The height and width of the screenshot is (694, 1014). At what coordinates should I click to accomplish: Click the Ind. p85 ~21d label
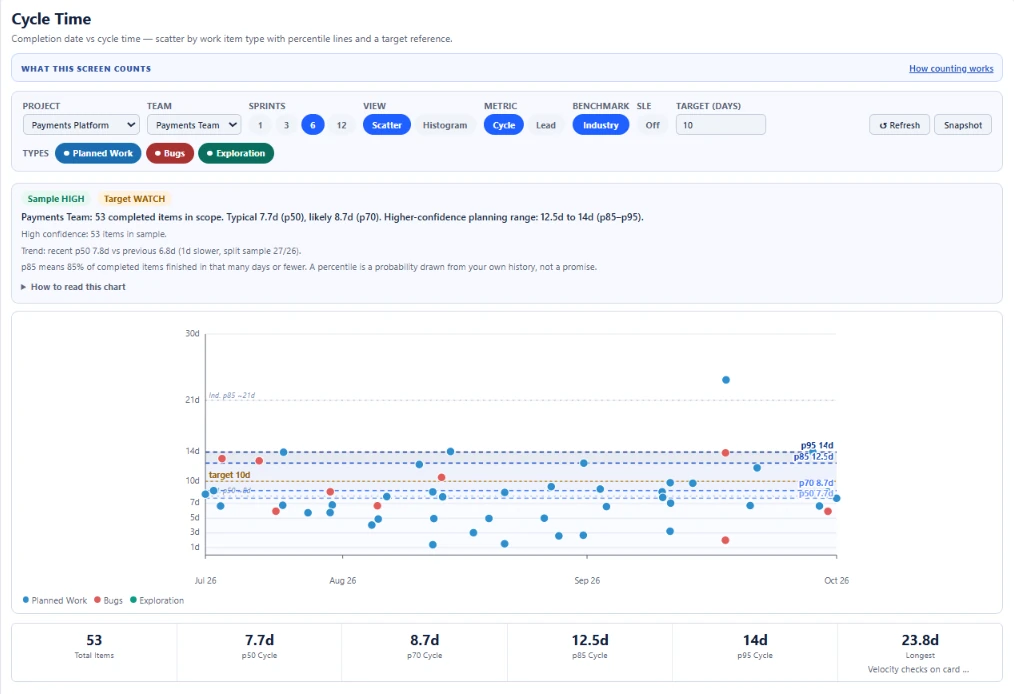click(x=232, y=395)
